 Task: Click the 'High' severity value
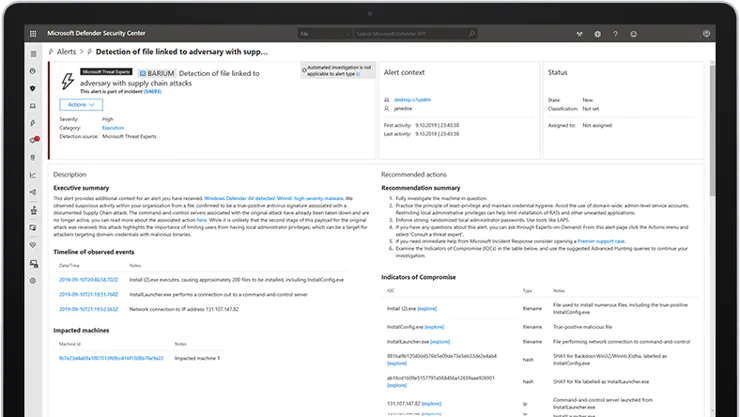tap(108, 119)
